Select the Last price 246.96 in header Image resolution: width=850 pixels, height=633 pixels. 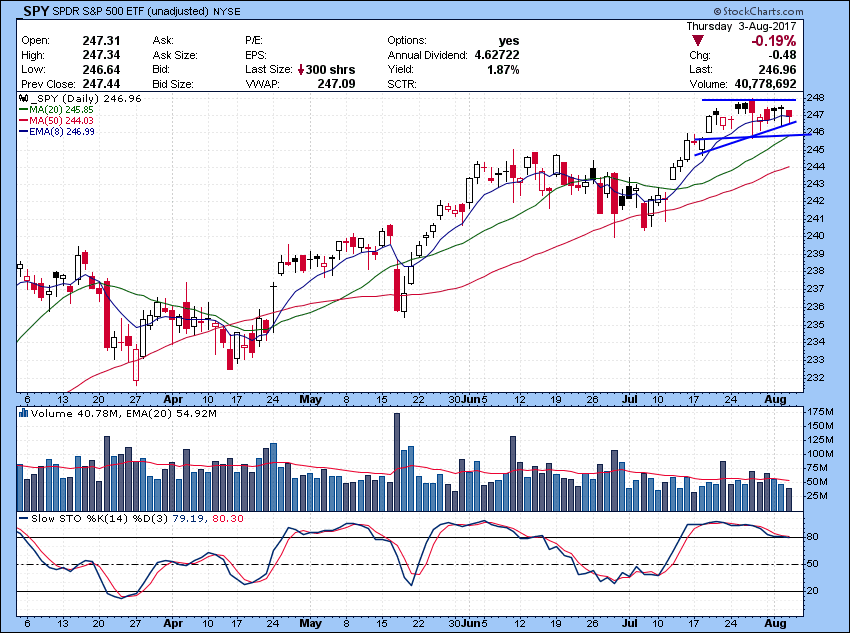[777, 70]
